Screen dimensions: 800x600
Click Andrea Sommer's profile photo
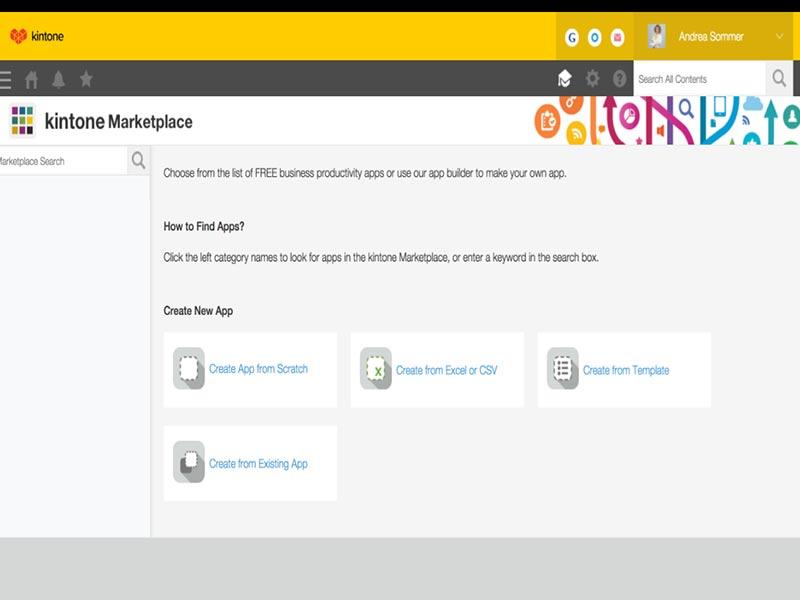[657, 36]
